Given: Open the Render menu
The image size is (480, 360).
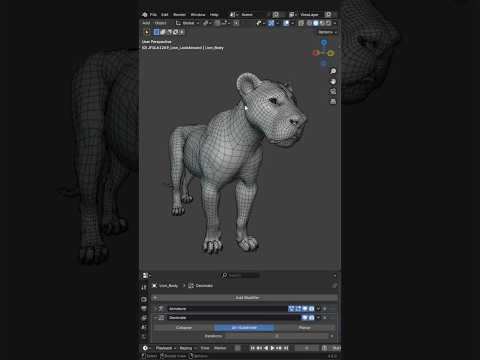Looking at the screenshot, I should [x=179, y=15].
